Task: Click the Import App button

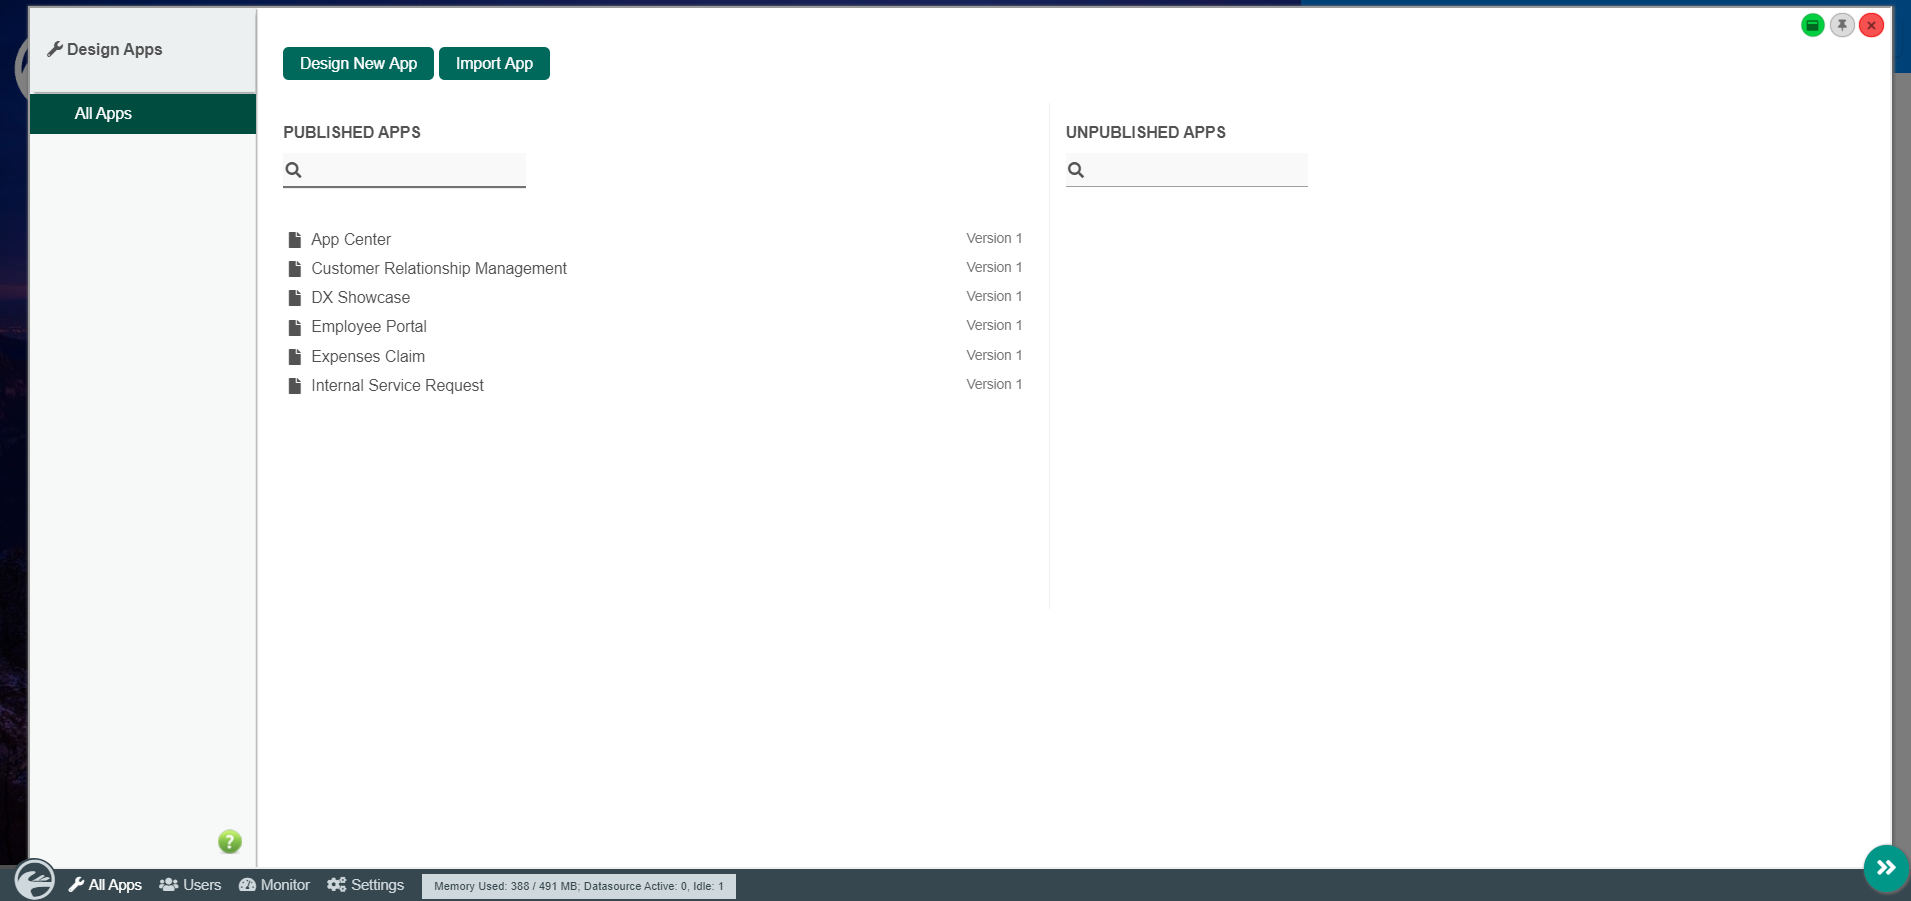Action: point(494,63)
